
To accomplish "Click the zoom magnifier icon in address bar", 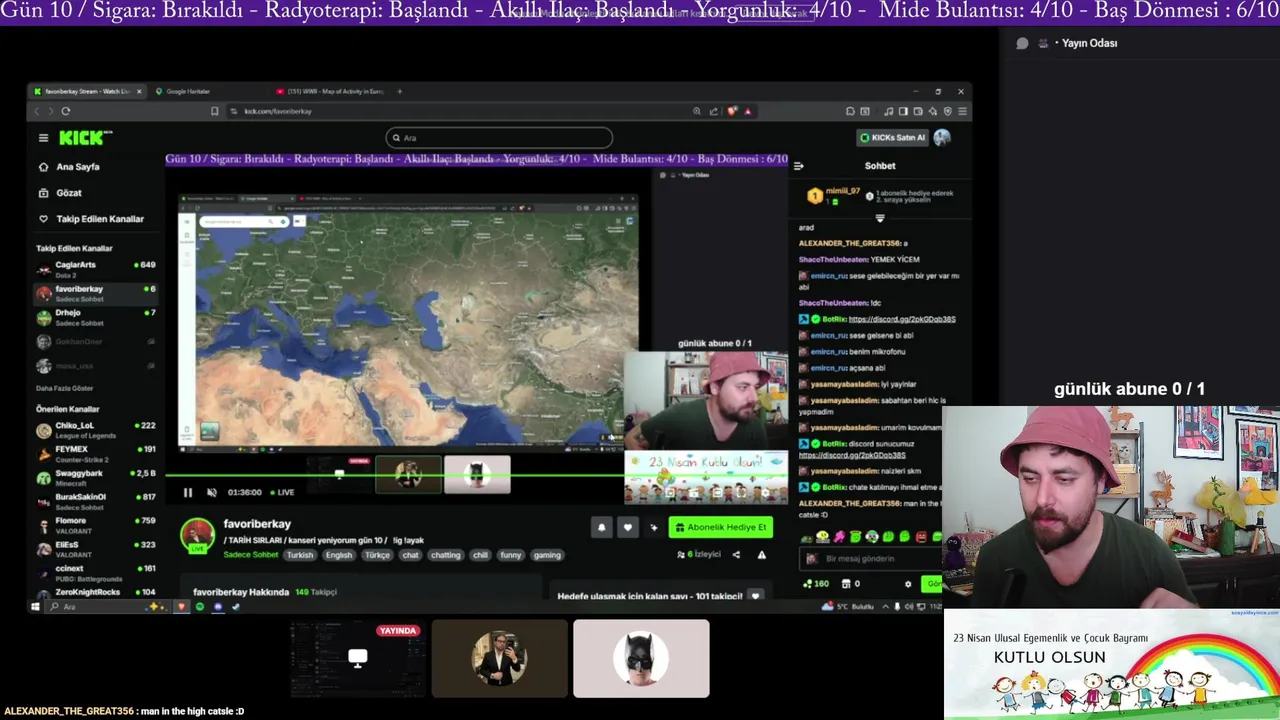I will click(697, 111).
